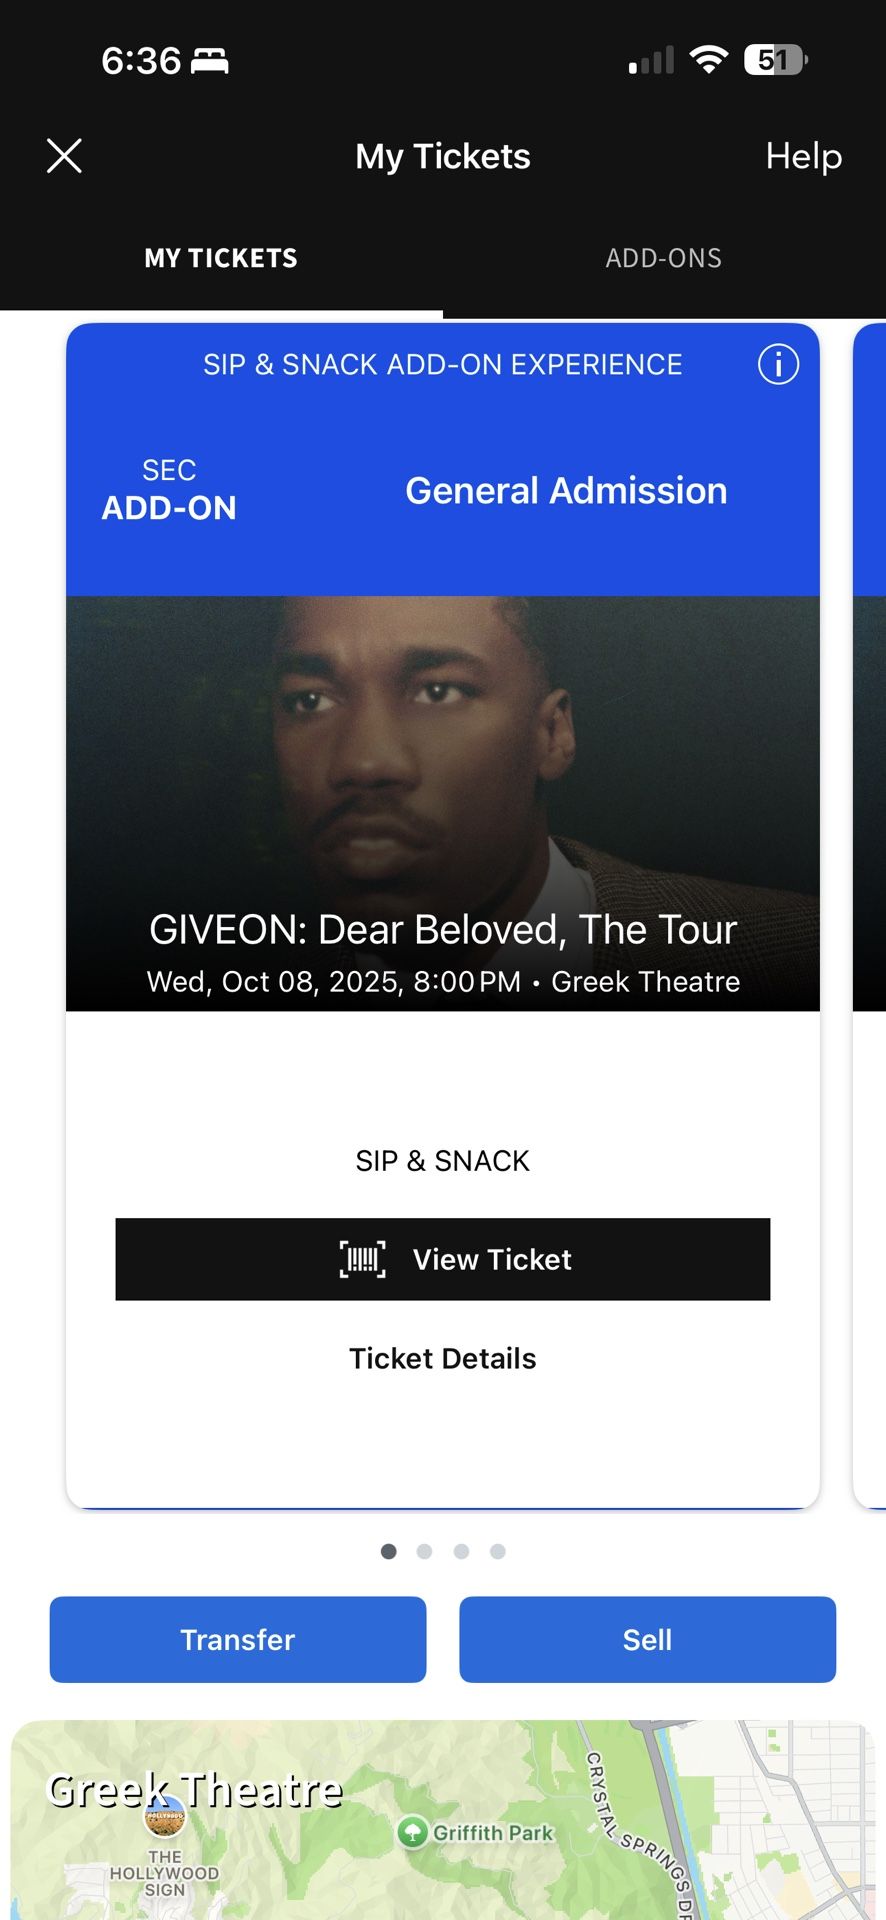Viewport: 886px width, 1920px height.
Task: Tap the barcode icon on View Ticket
Action: [x=362, y=1259]
